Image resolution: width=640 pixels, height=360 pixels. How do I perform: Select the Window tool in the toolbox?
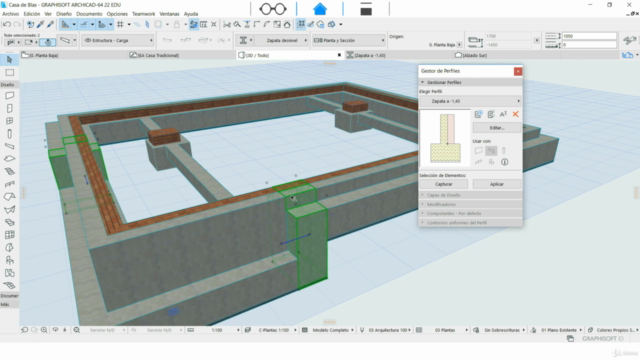(9, 121)
